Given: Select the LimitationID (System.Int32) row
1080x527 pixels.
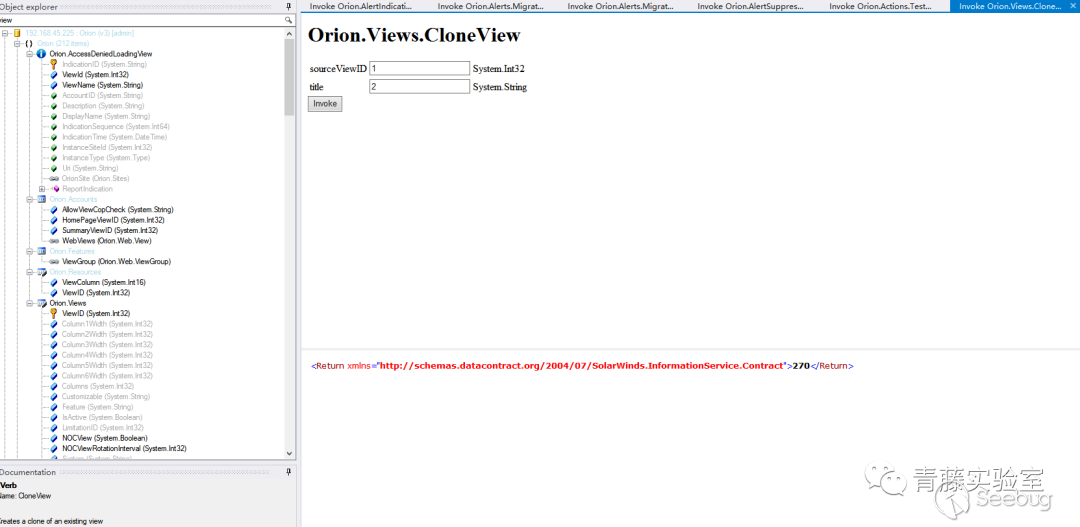Looking at the screenshot, I should pos(103,428).
